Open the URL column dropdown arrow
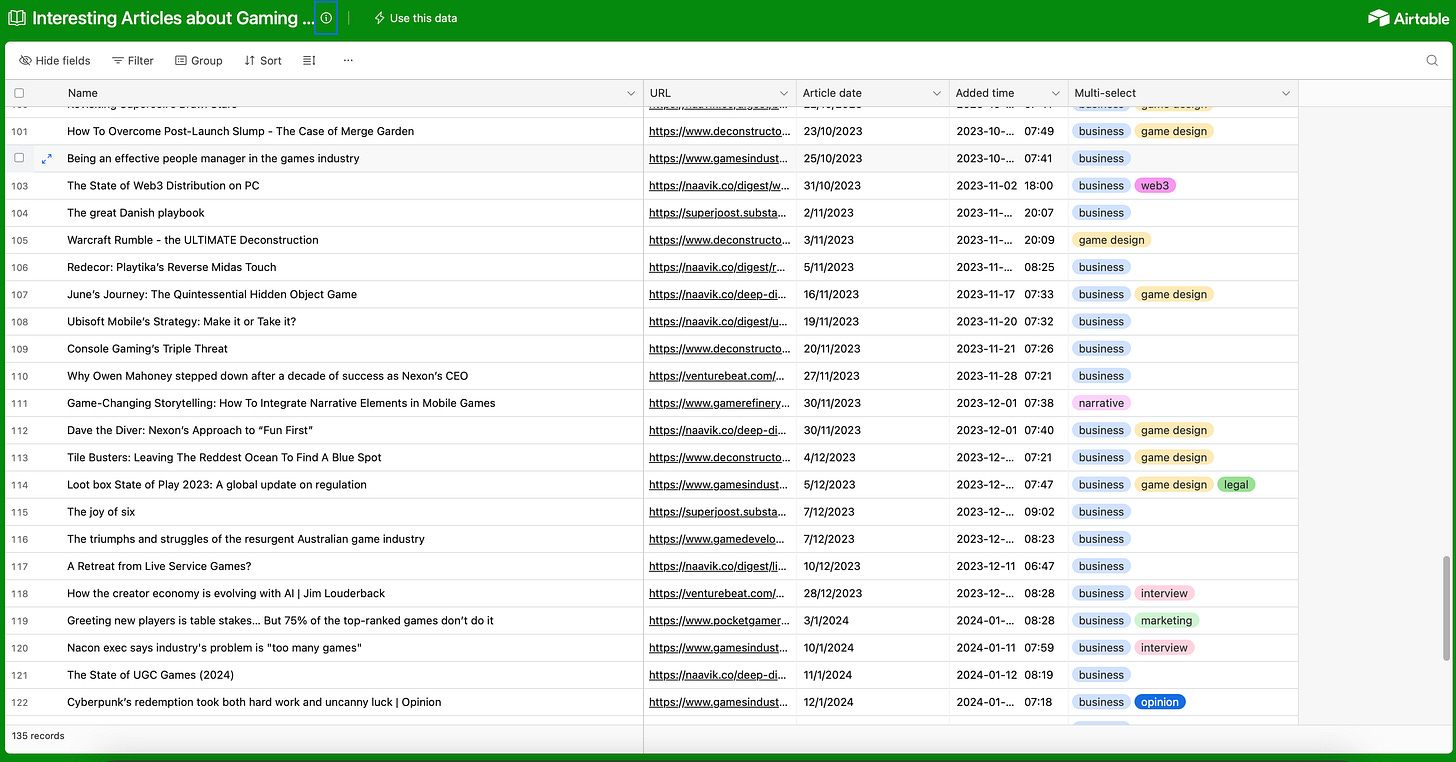Image resolution: width=1456 pixels, height=762 pixels. coord(784,93)
